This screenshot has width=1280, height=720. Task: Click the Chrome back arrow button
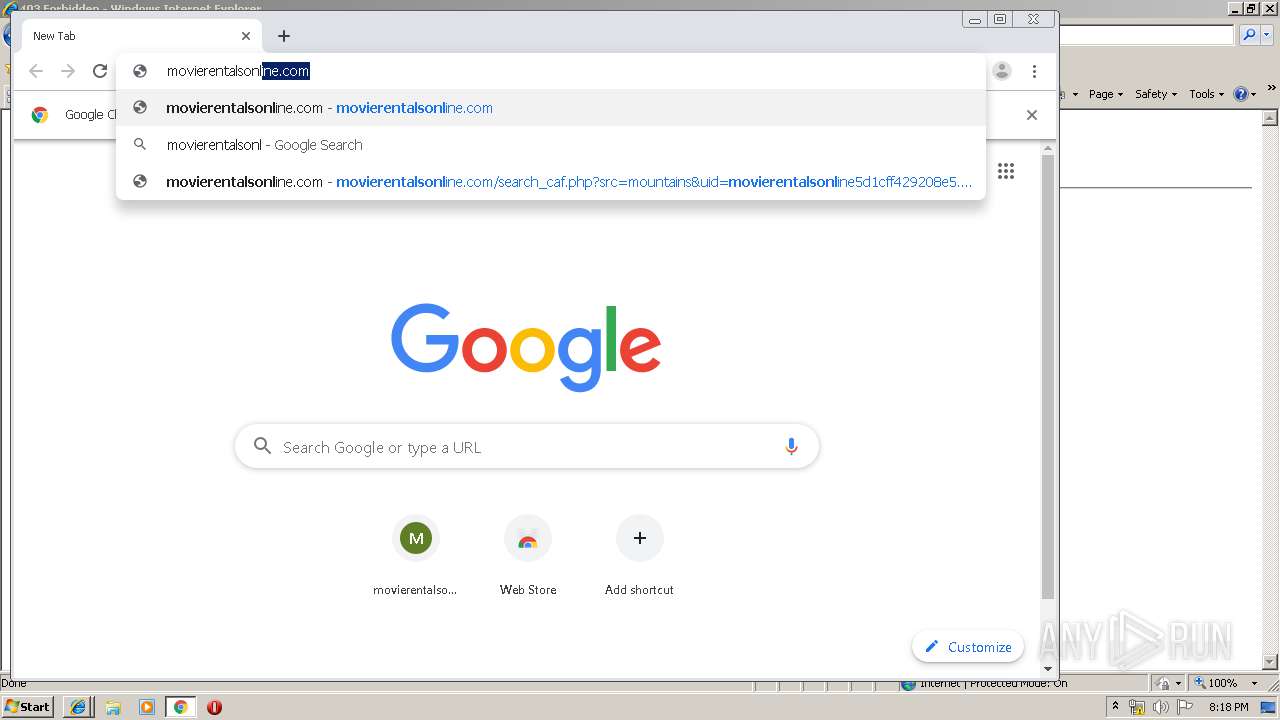click(x=36, y=71)
